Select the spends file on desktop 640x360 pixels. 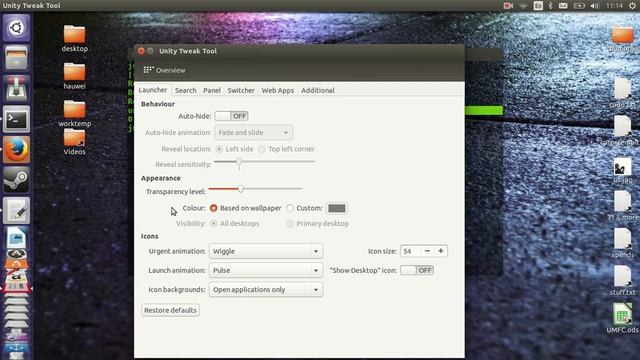(622, 244)
